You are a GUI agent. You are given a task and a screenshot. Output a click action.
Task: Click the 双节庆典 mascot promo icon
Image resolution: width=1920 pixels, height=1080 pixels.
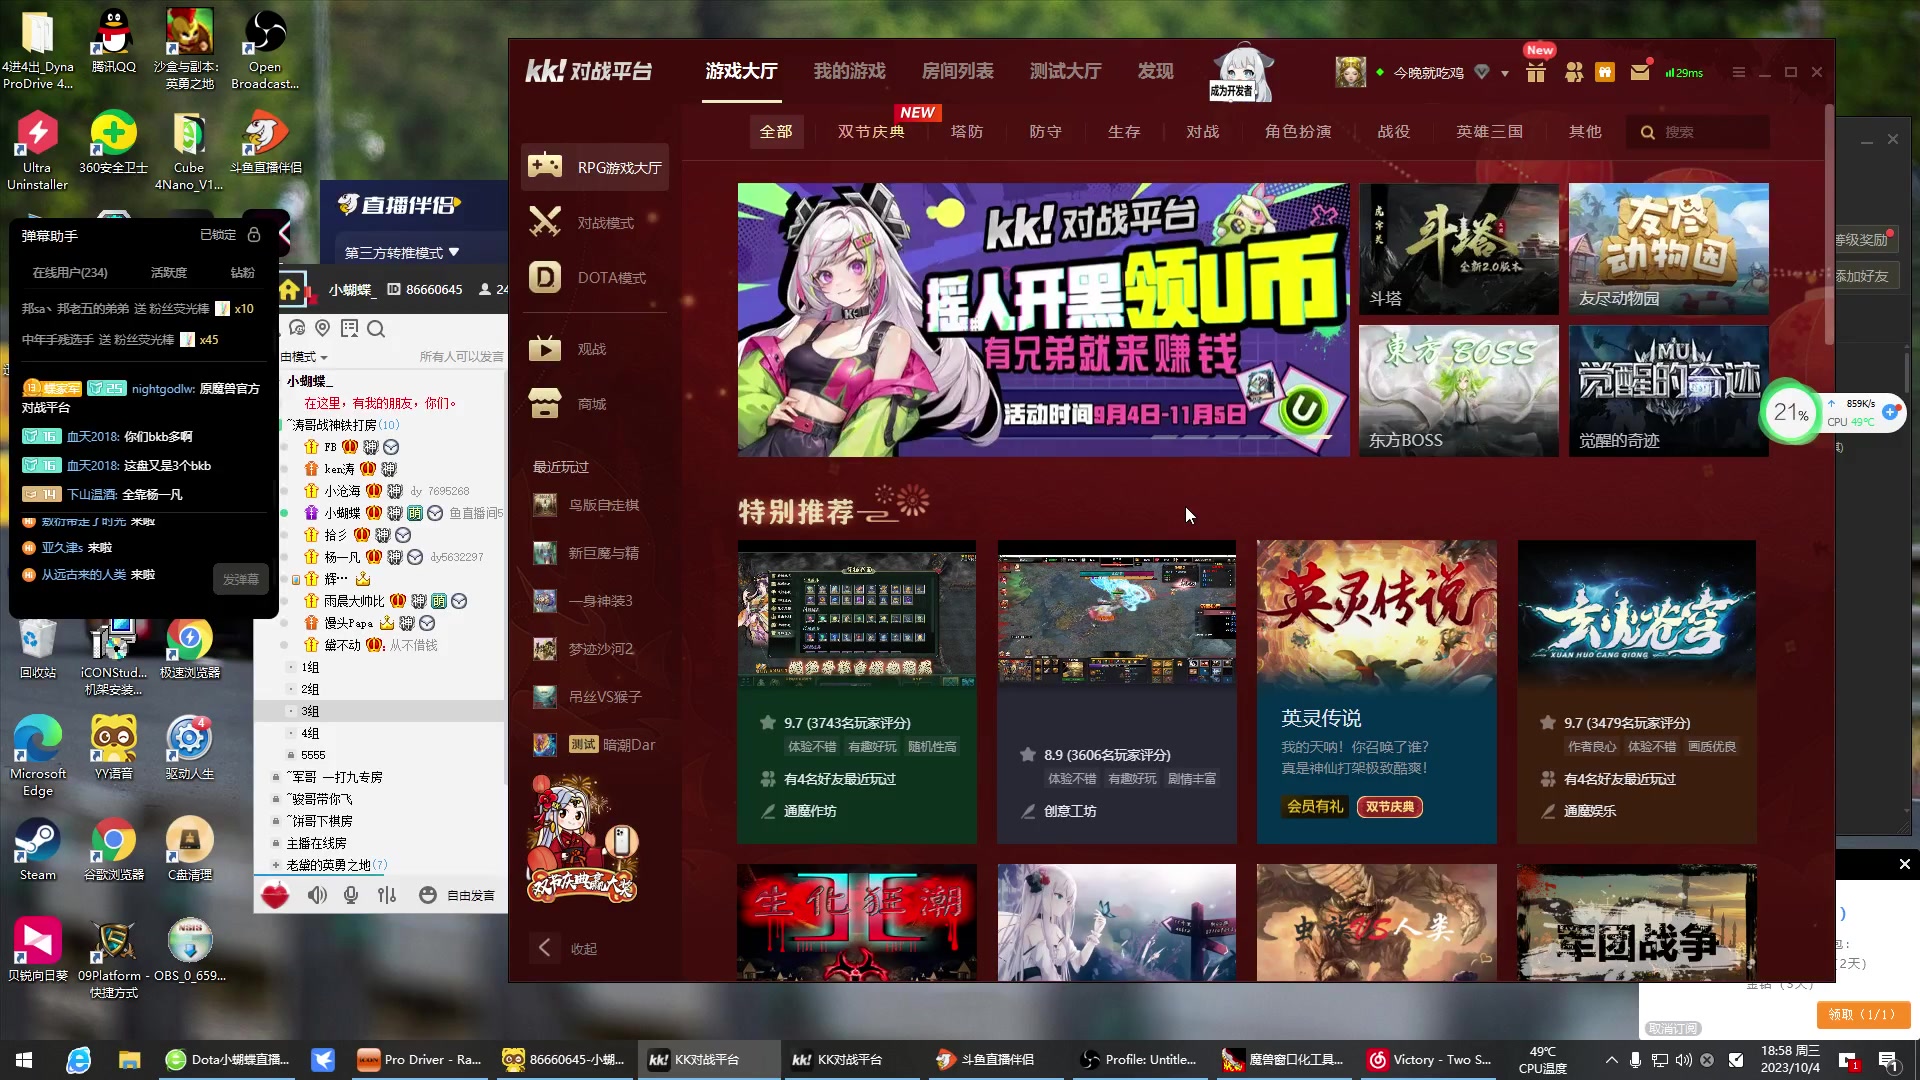pyautogui.click(x=582, y=840)
